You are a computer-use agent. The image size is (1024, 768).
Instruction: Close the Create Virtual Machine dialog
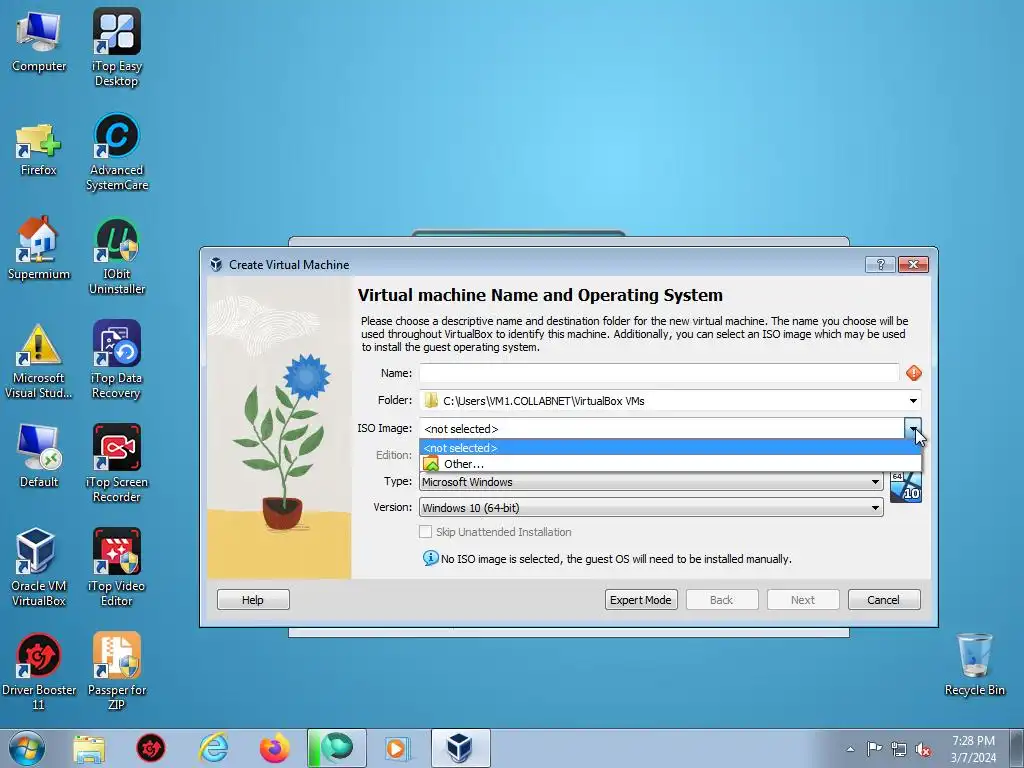coord(913,264)
